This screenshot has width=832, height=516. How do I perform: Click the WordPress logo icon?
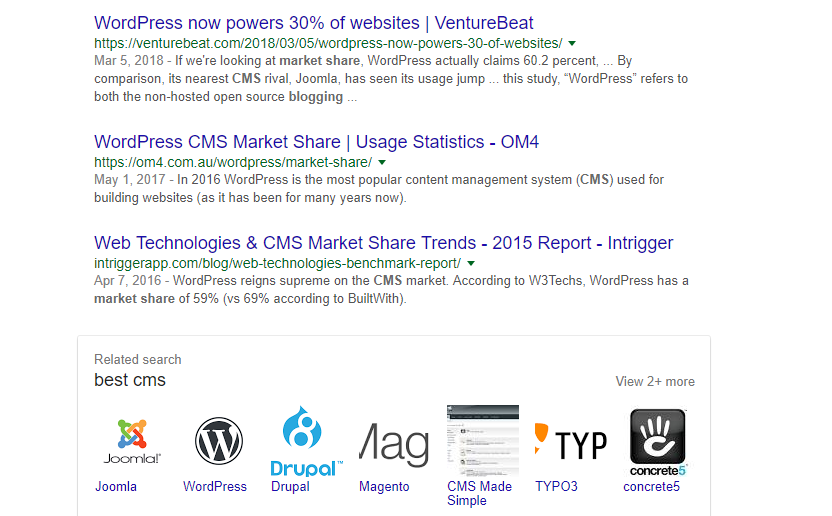(x=219, y=441)
